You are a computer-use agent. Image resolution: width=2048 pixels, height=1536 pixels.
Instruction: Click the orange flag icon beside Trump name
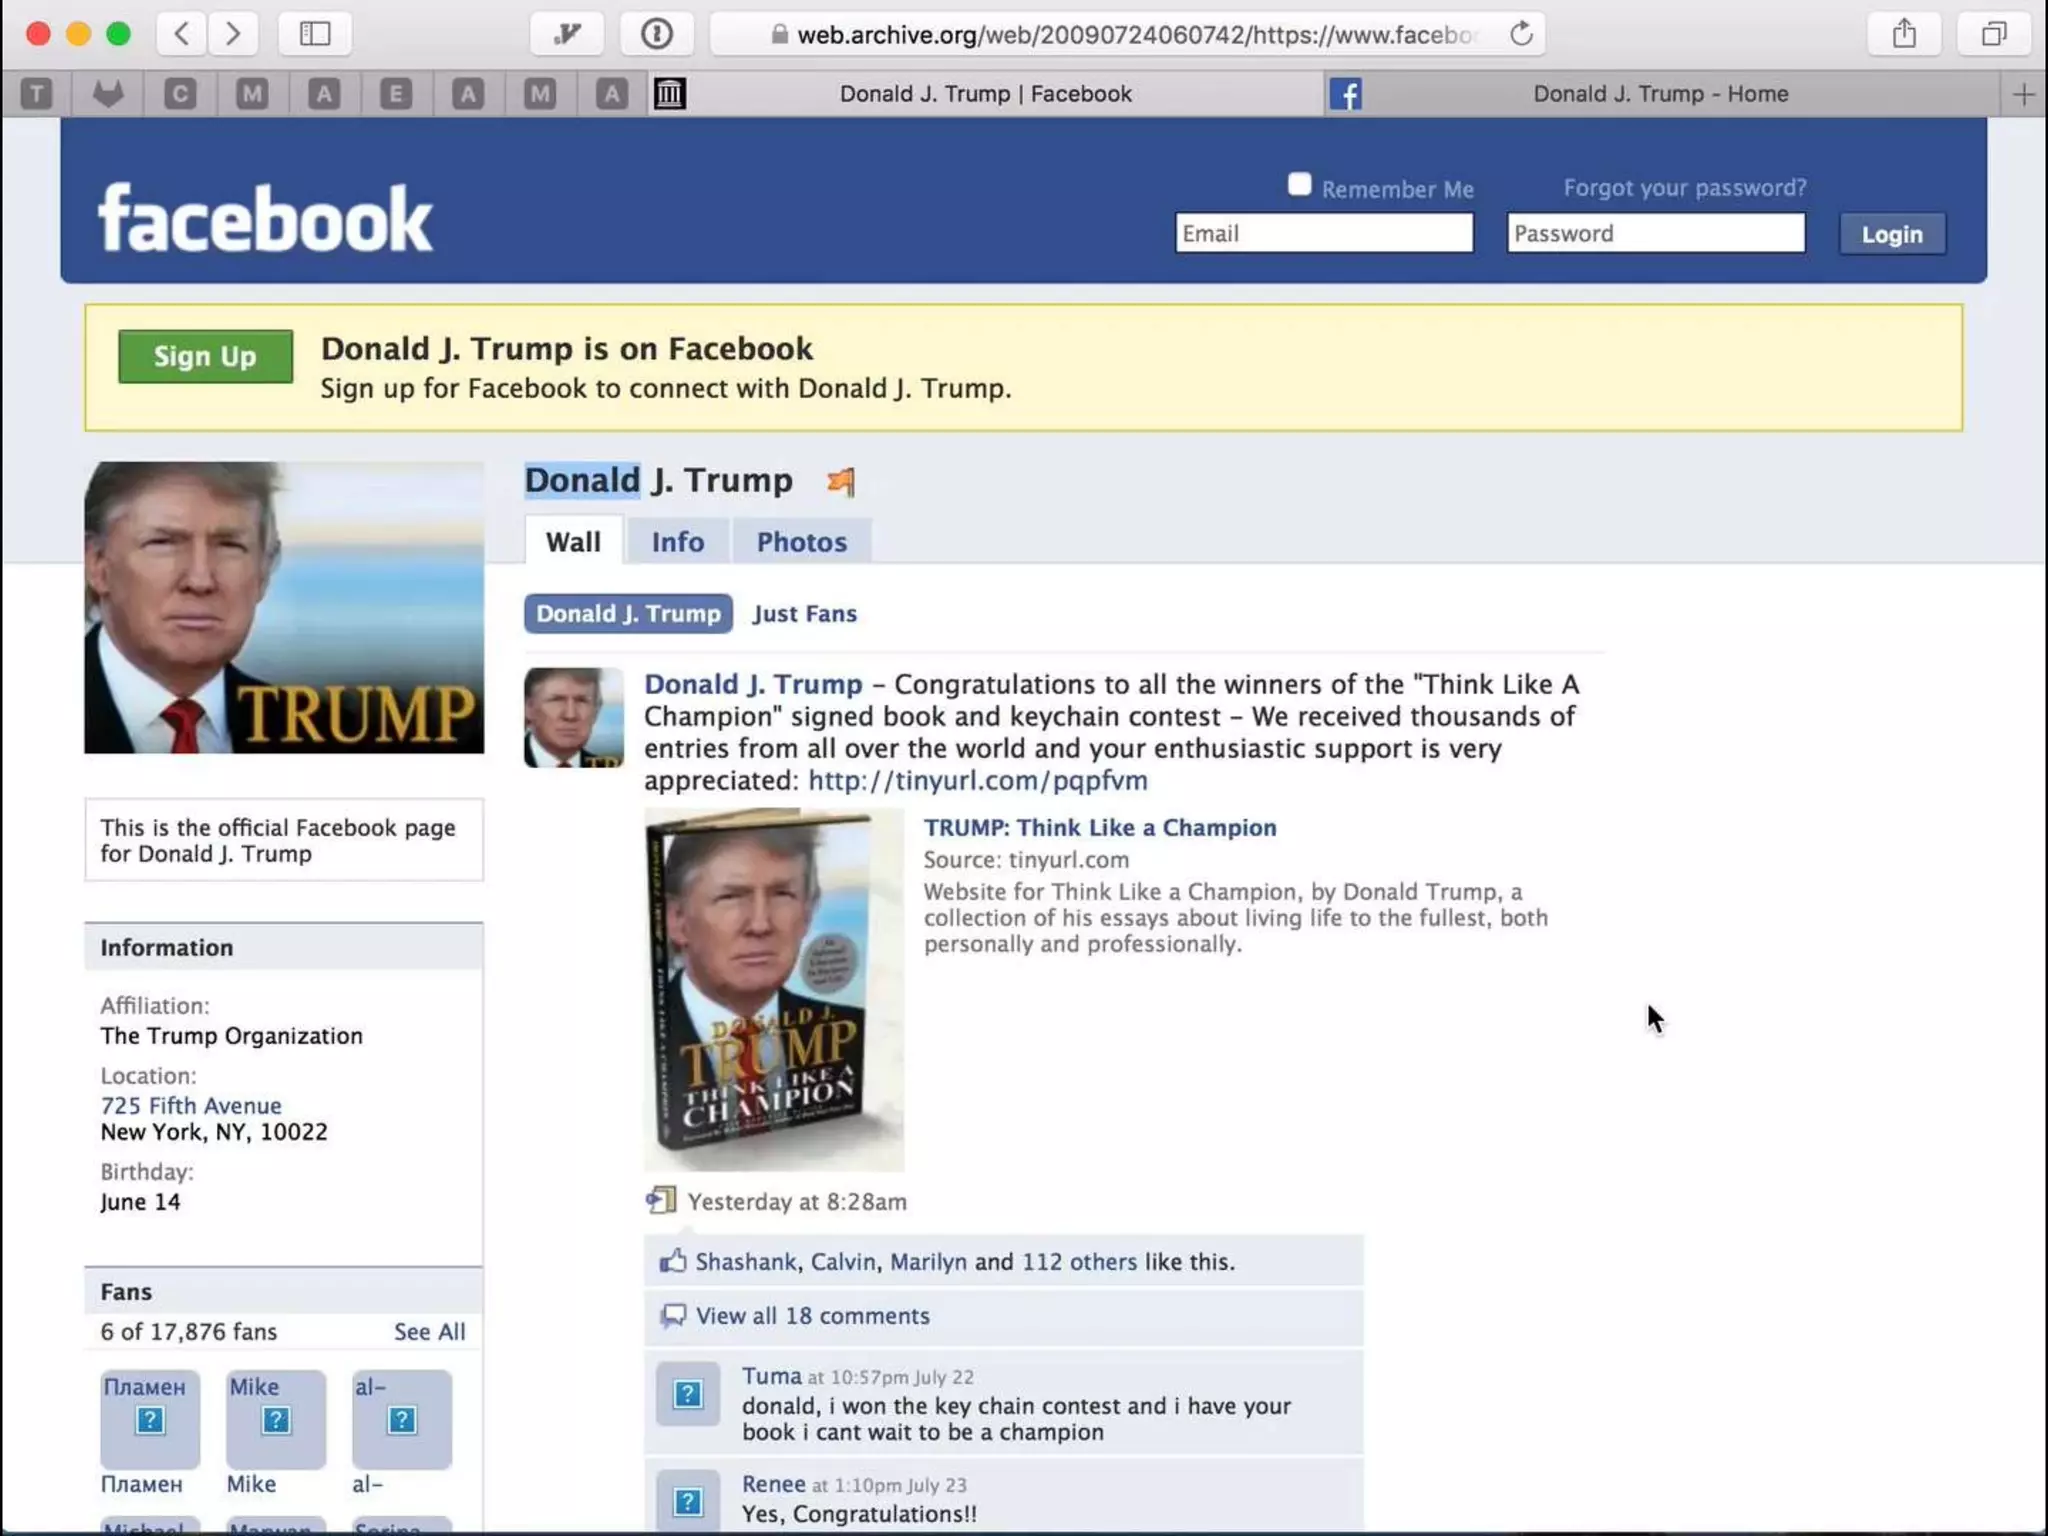click(x=841, y=482)
